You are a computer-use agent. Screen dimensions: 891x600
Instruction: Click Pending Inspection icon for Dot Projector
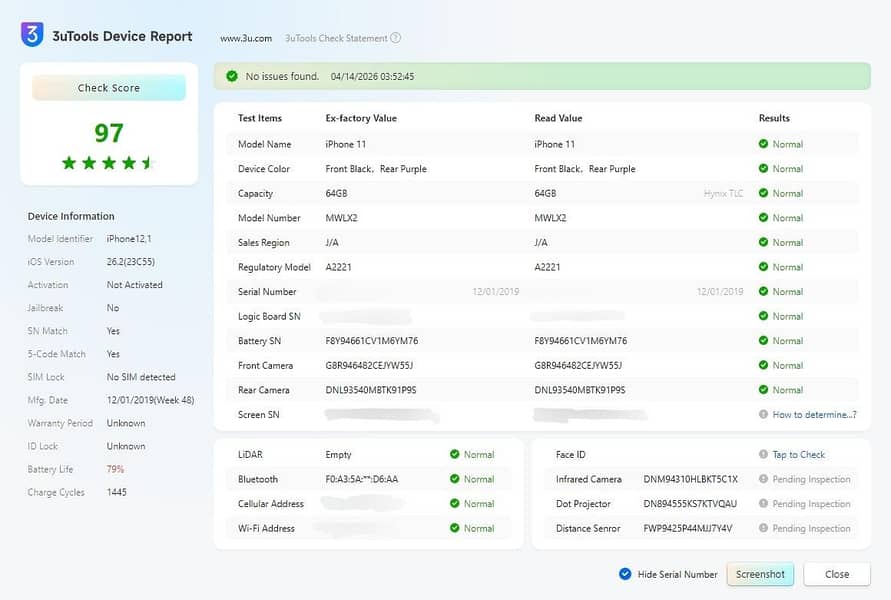tap(764, 504)
